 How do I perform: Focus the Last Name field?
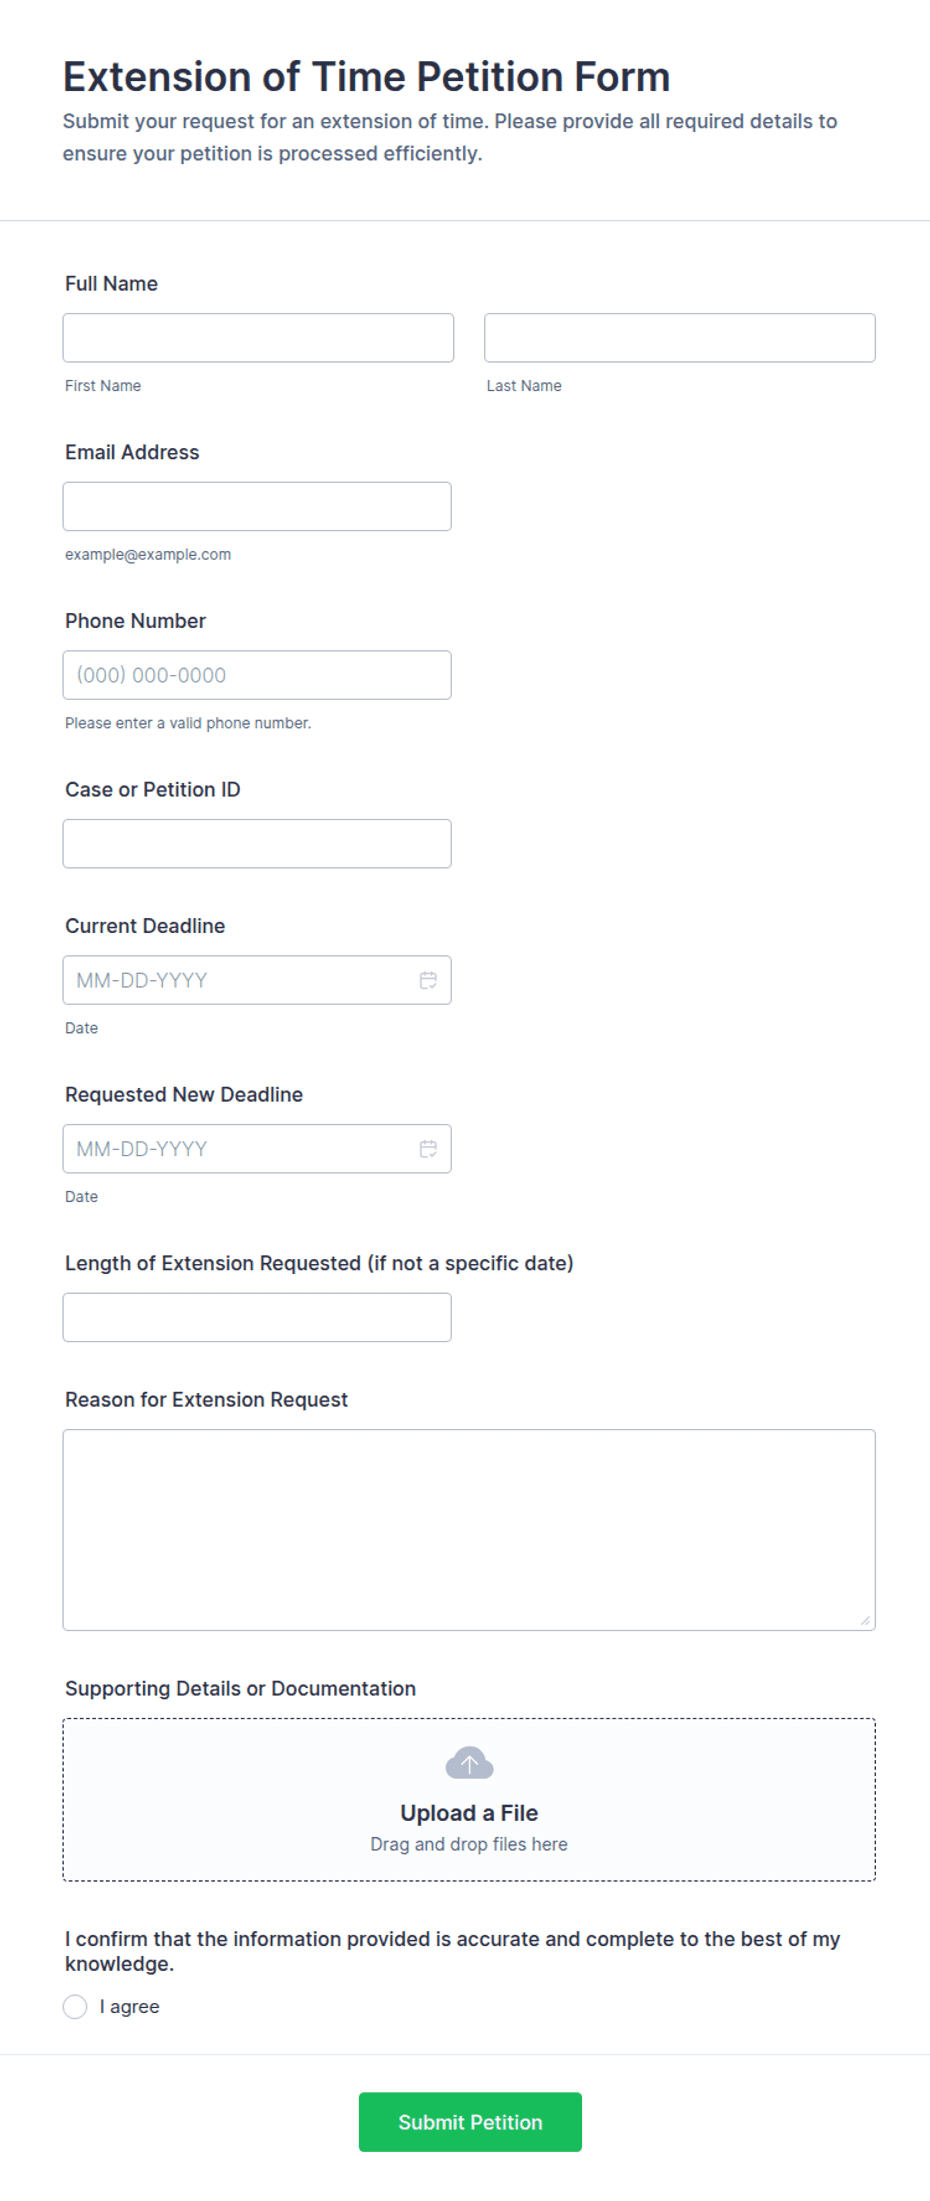pyautogui.click(x=680, y=338)
